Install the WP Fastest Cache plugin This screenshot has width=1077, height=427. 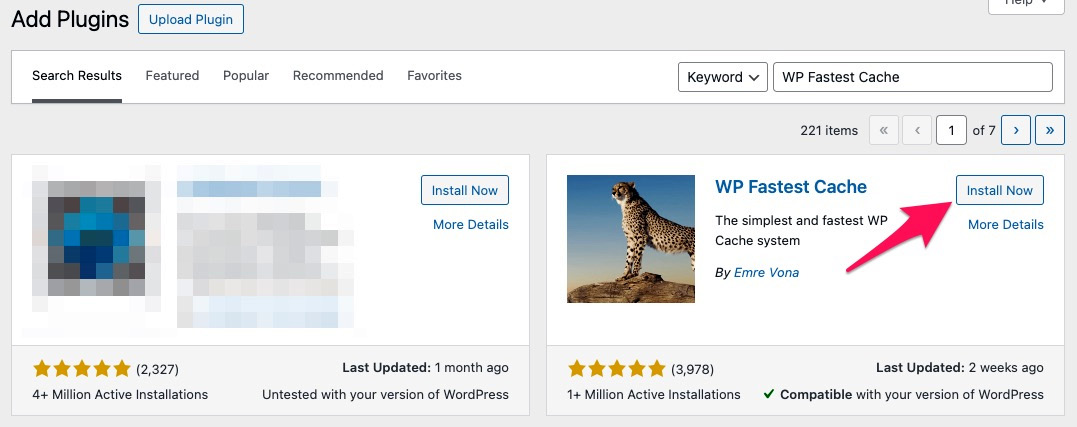coord(999,190)
